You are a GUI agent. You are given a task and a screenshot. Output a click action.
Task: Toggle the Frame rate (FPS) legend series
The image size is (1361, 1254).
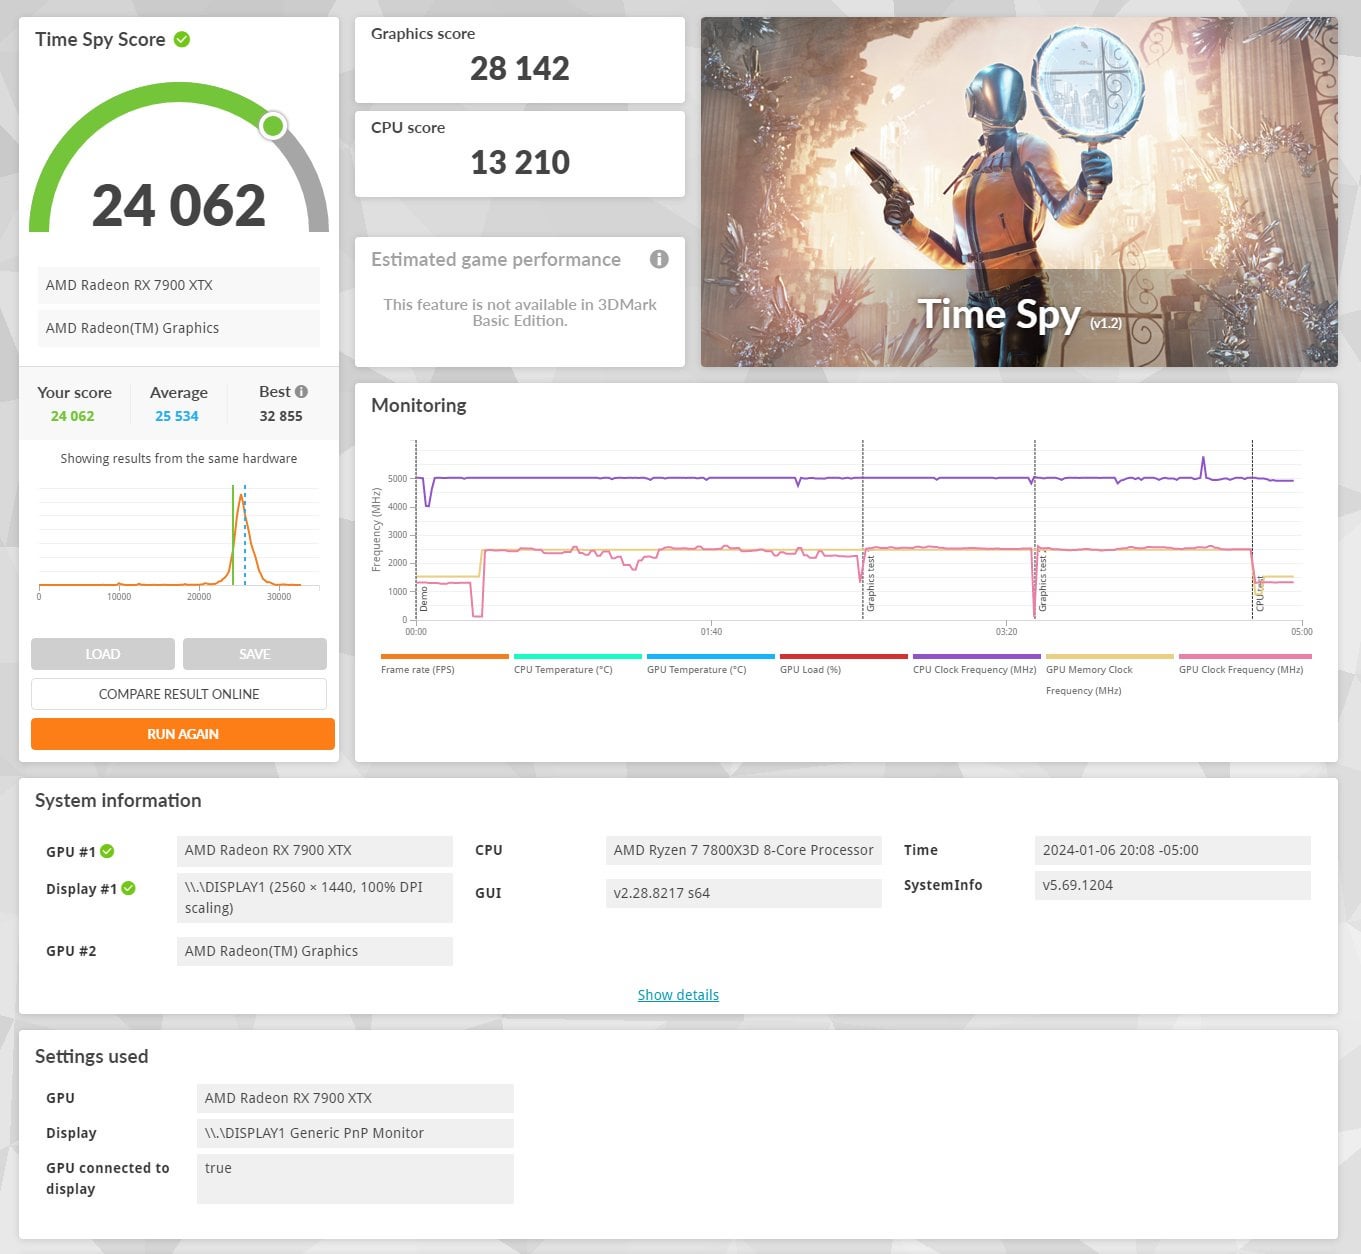444,657
